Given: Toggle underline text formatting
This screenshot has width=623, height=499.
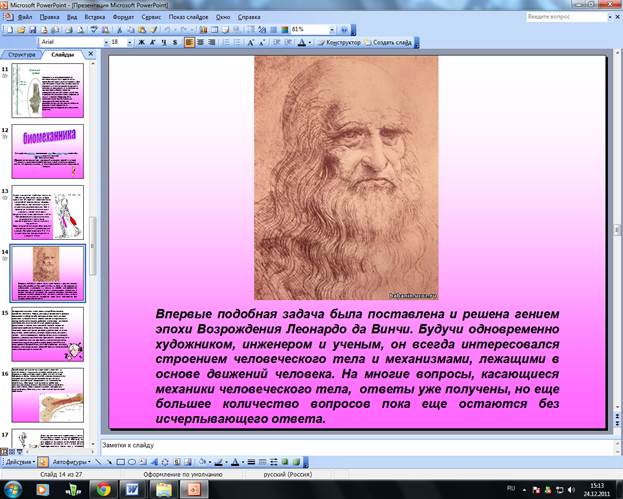Looking at the screenshot, I should (x=163, y=43).
